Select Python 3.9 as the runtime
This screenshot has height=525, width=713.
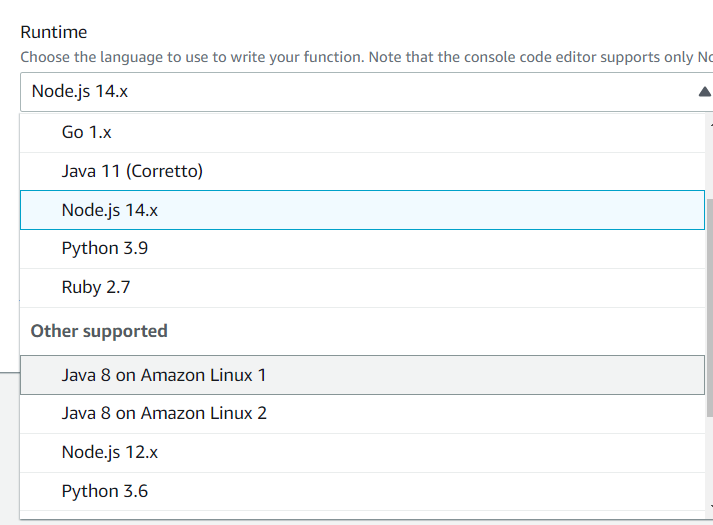(x=105, y=248)
